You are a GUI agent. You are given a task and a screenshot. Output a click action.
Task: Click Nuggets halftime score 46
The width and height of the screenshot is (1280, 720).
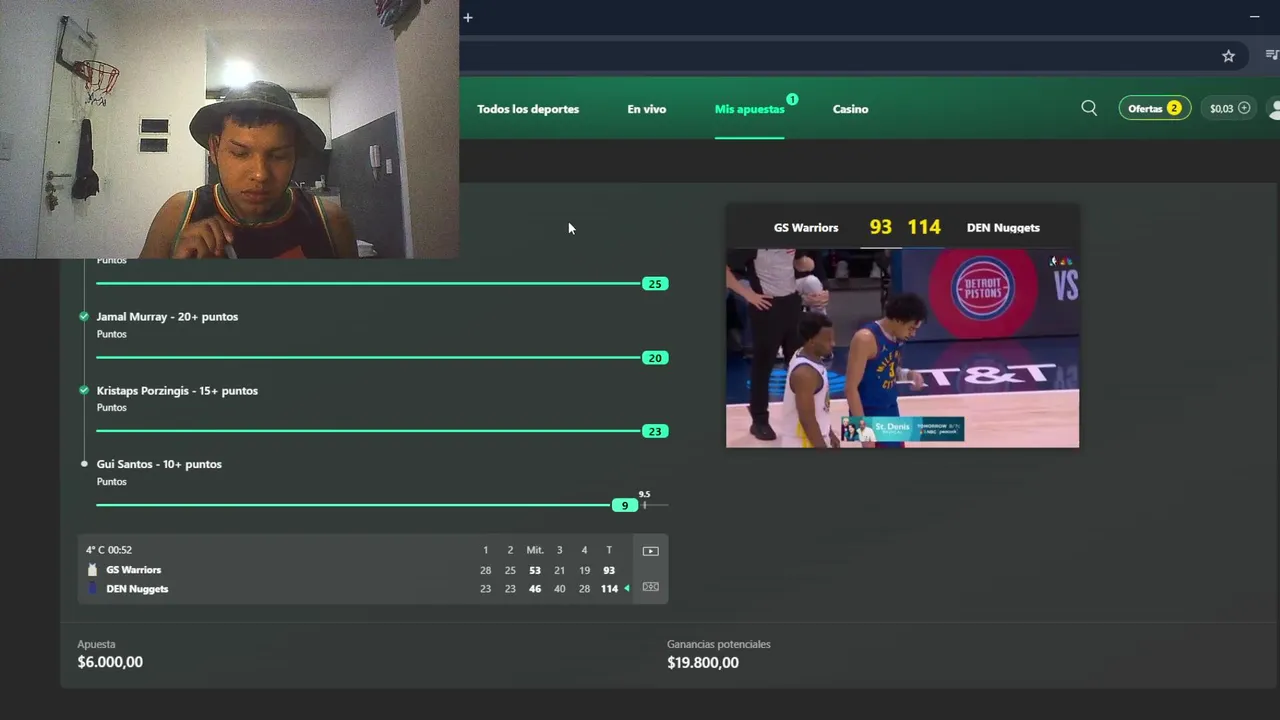(x=535, y=589)
